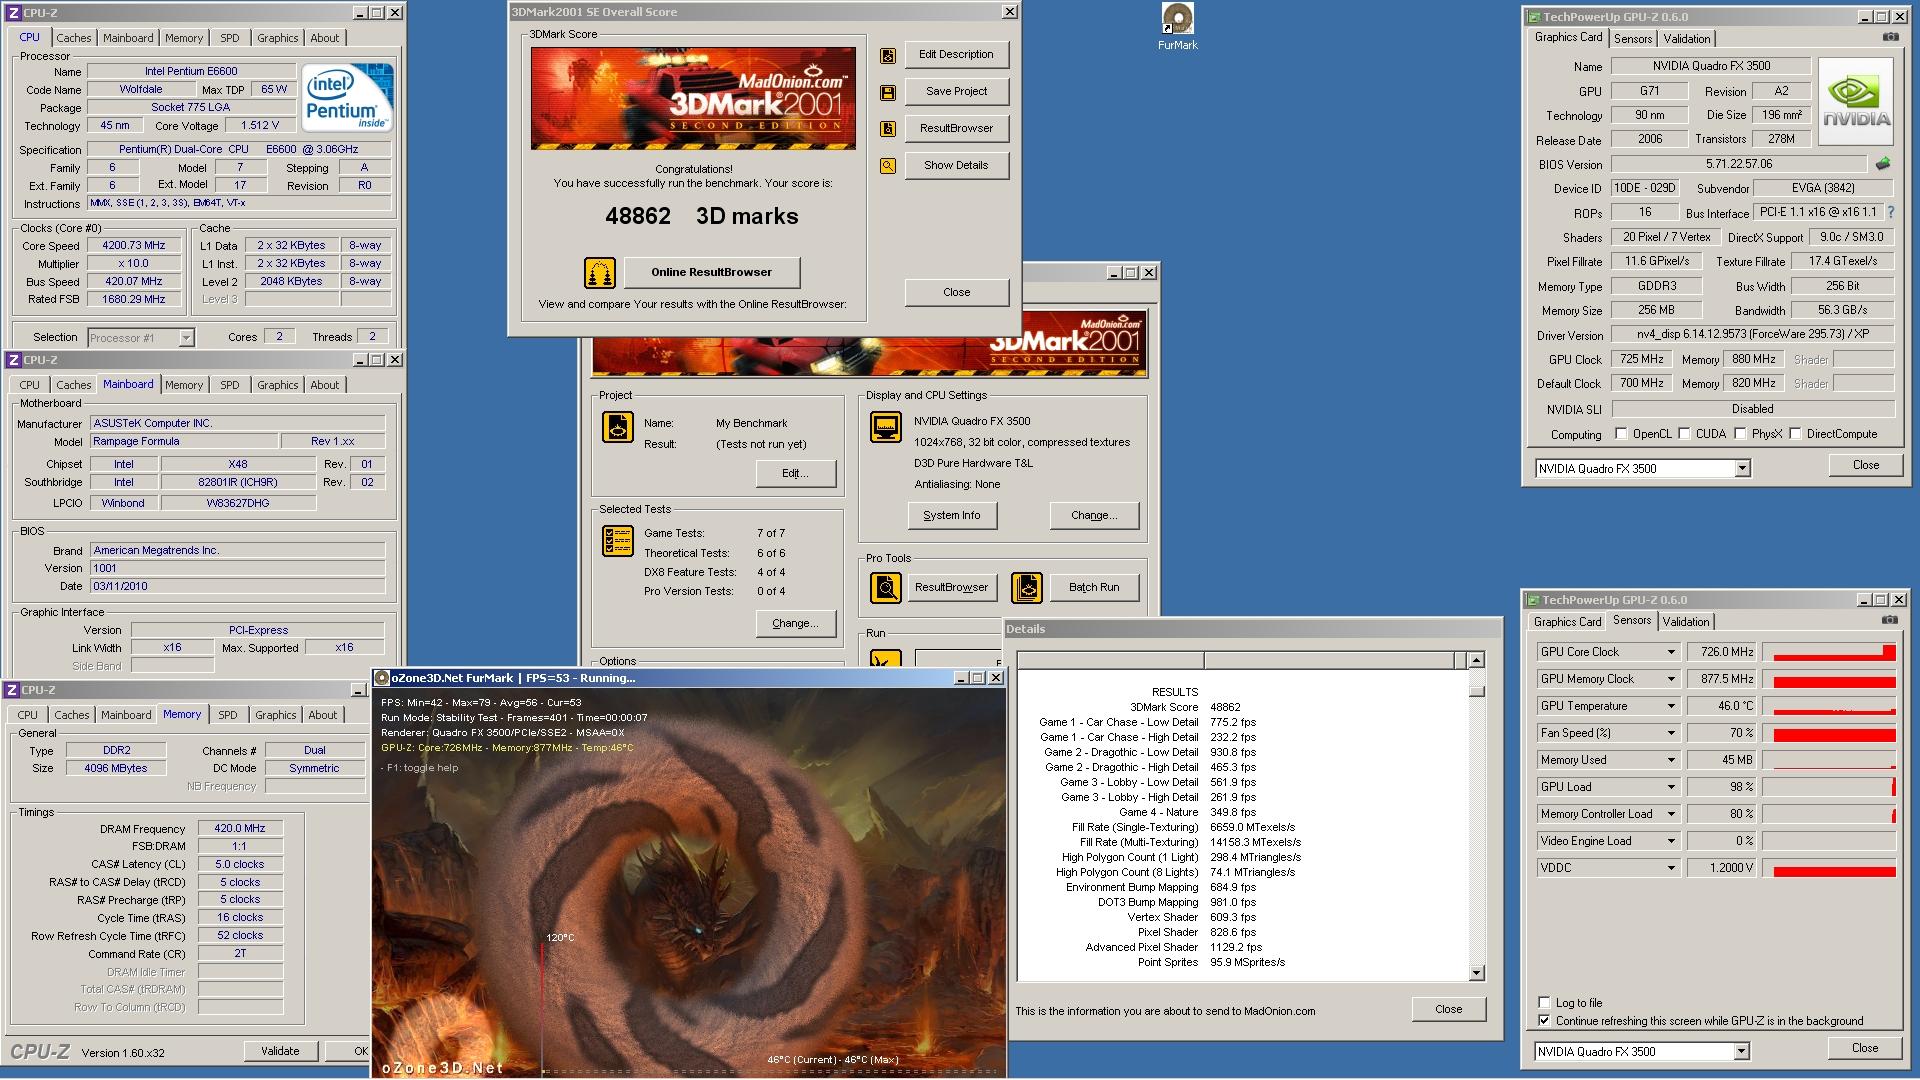Click the Save Project floppy icon
The image size is (1920, 1080).
point(888,93)
